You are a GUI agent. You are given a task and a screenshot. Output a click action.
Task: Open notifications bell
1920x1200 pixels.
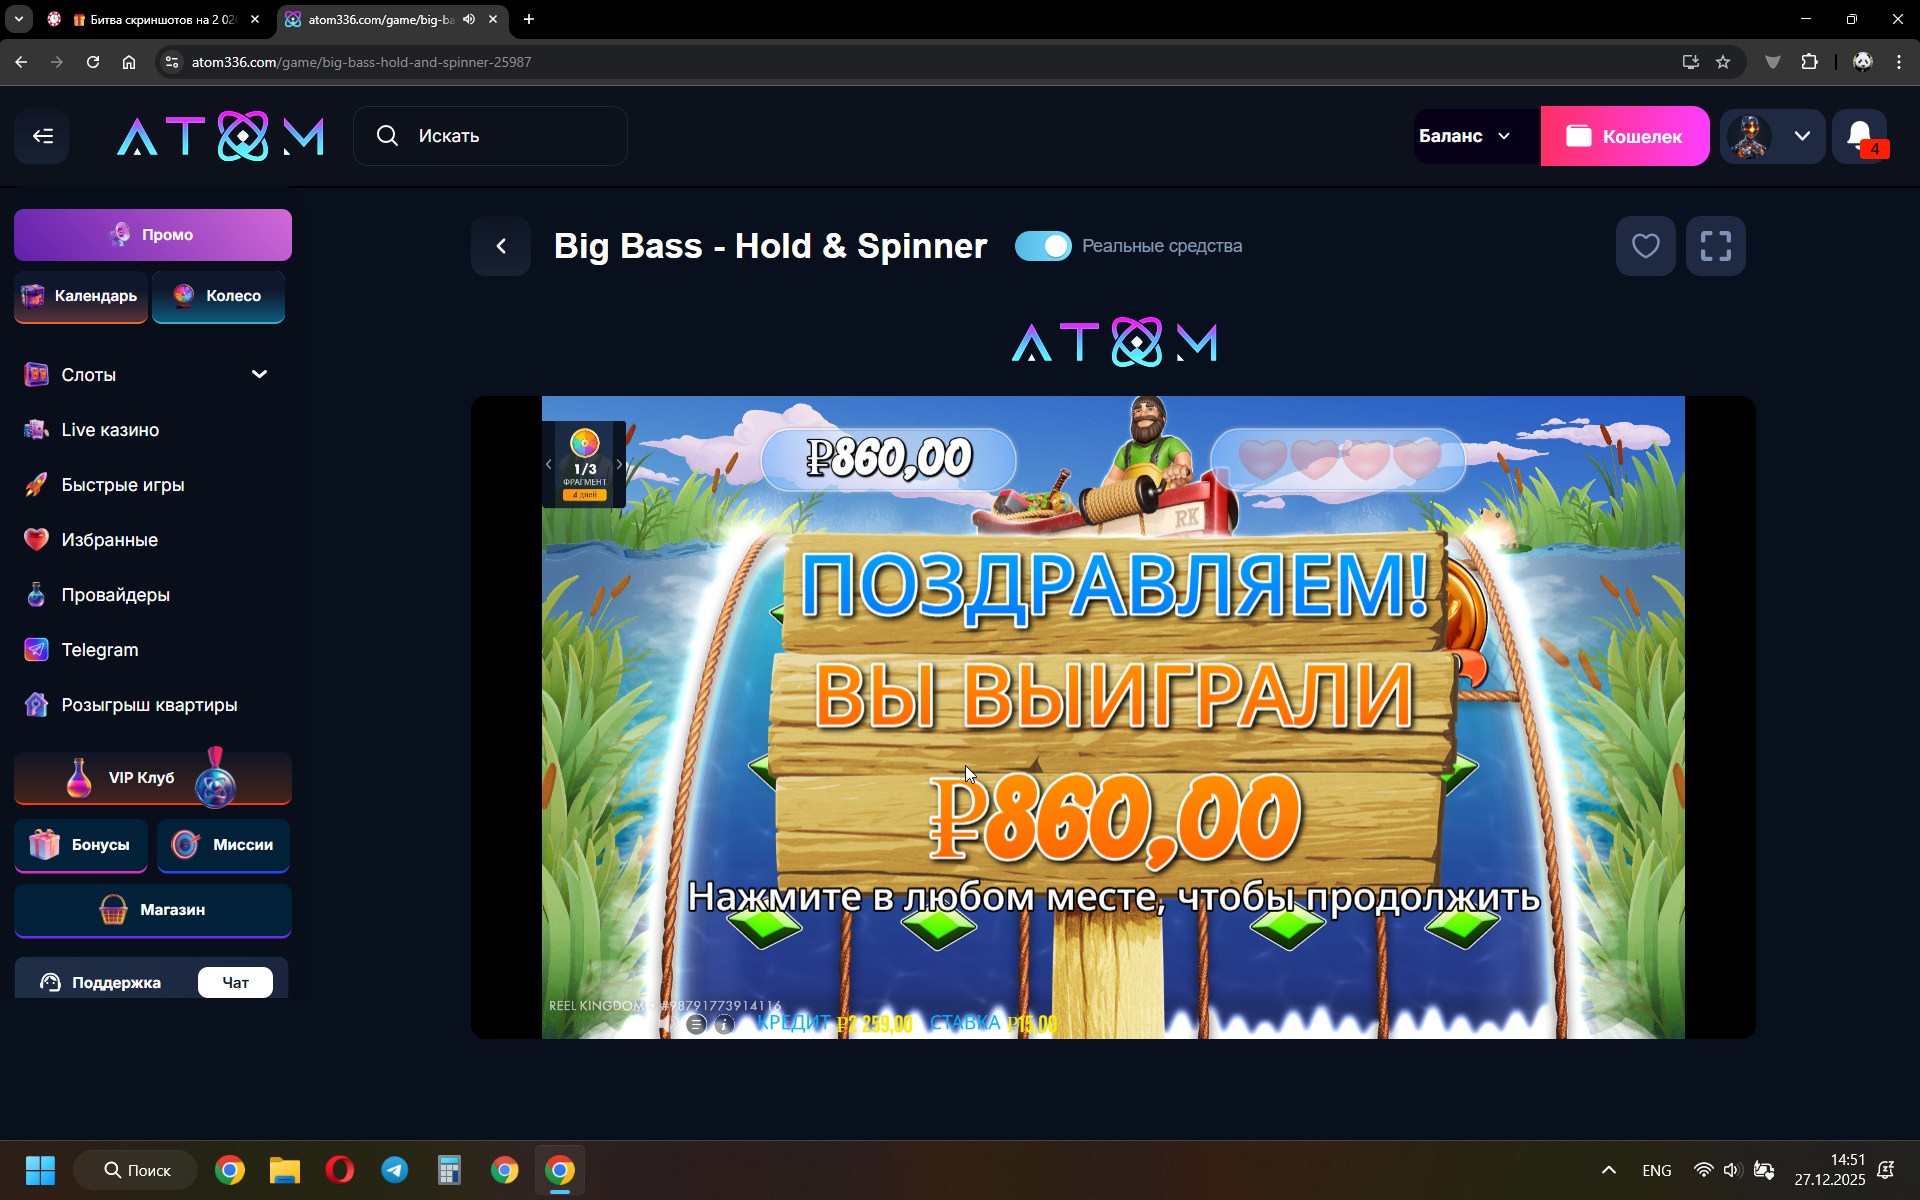[x=1860, y=136]
